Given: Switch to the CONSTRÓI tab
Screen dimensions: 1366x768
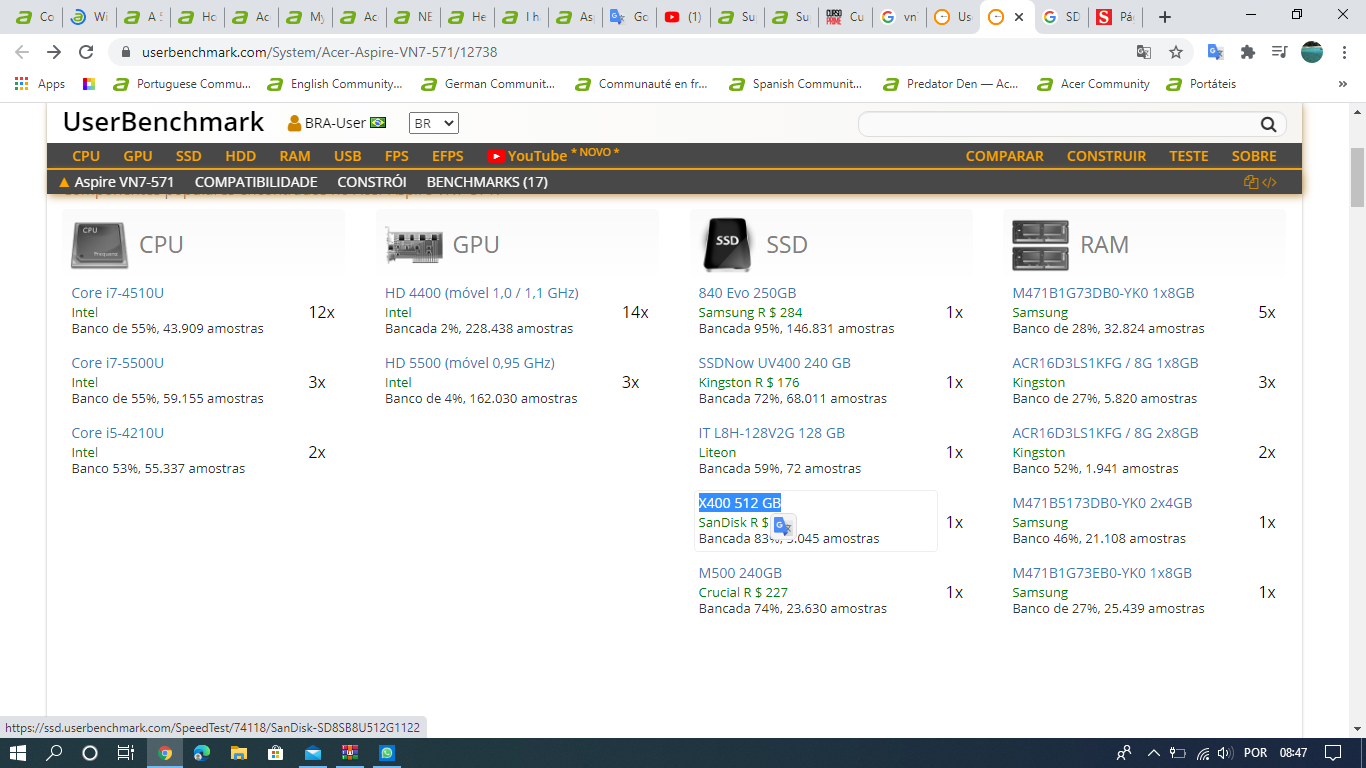Looking at the screenshot, I should click(x=372, y=182).
